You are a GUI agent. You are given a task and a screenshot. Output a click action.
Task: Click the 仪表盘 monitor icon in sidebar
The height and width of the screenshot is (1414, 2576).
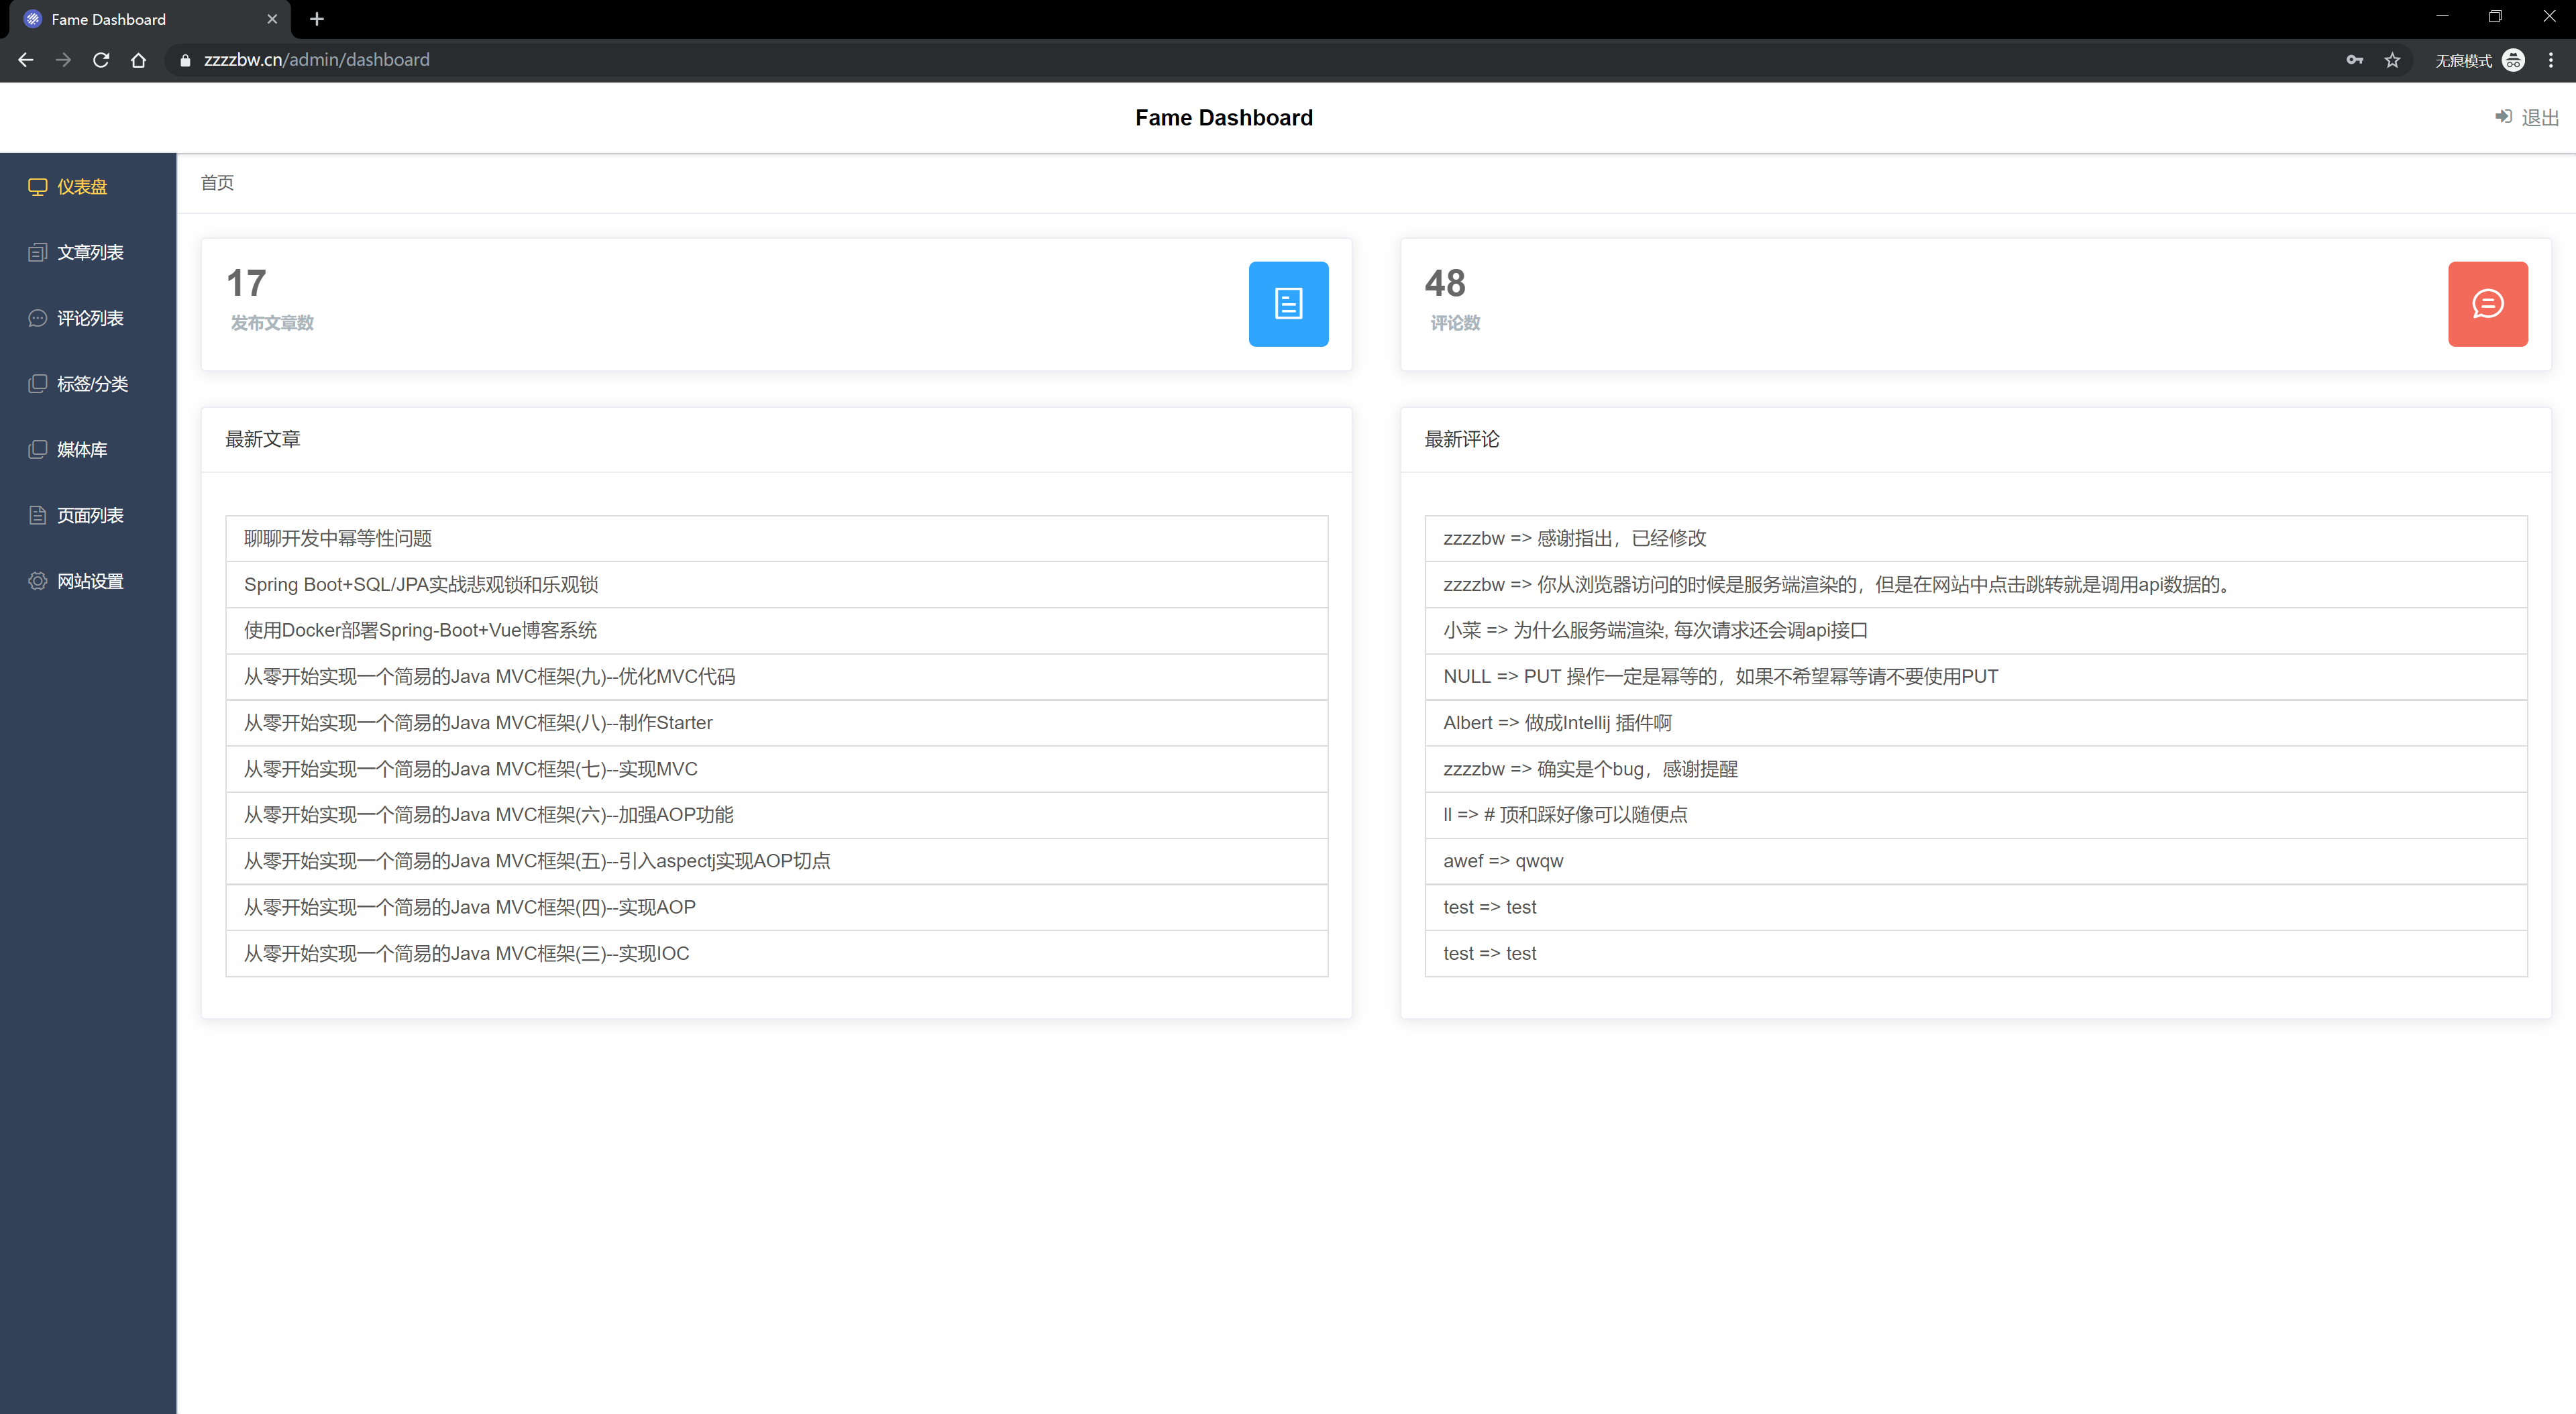[38, 187]
